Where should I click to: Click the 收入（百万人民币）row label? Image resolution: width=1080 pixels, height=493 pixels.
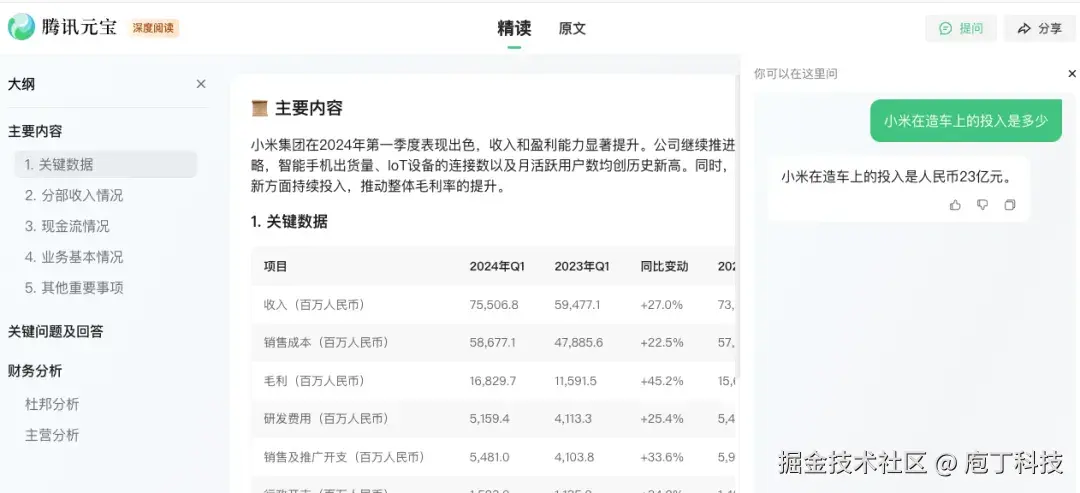pos(314,304)
